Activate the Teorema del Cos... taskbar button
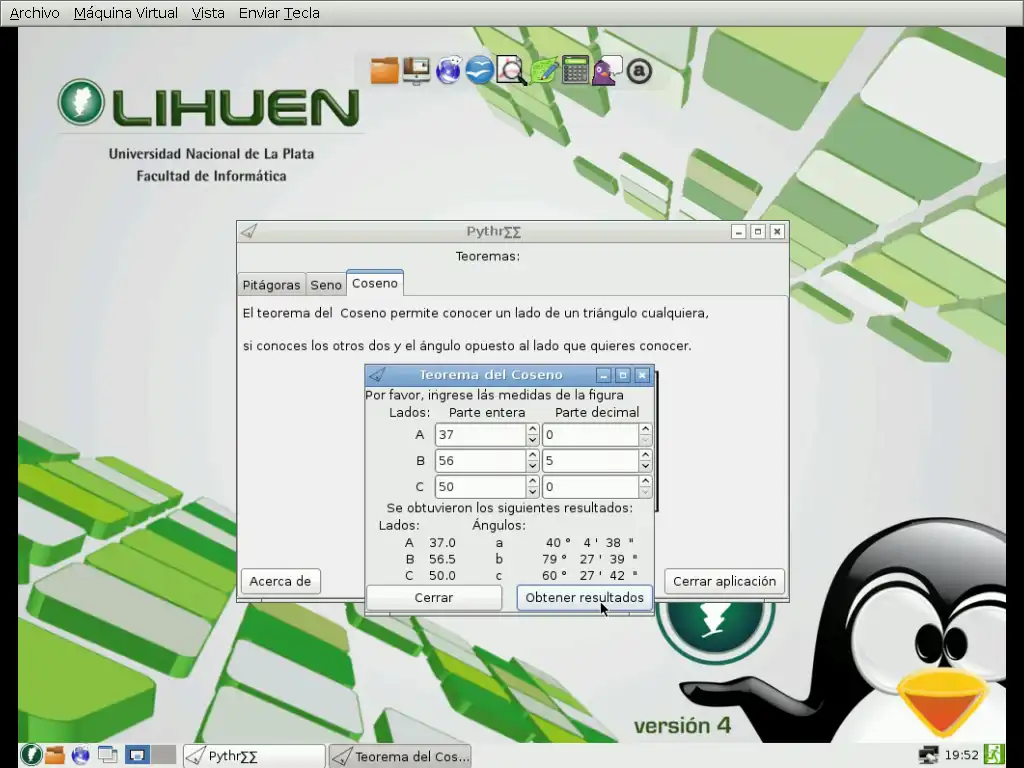Image resolution: width=1024 pixels, height=768 pixels. [x=400, y=756]
